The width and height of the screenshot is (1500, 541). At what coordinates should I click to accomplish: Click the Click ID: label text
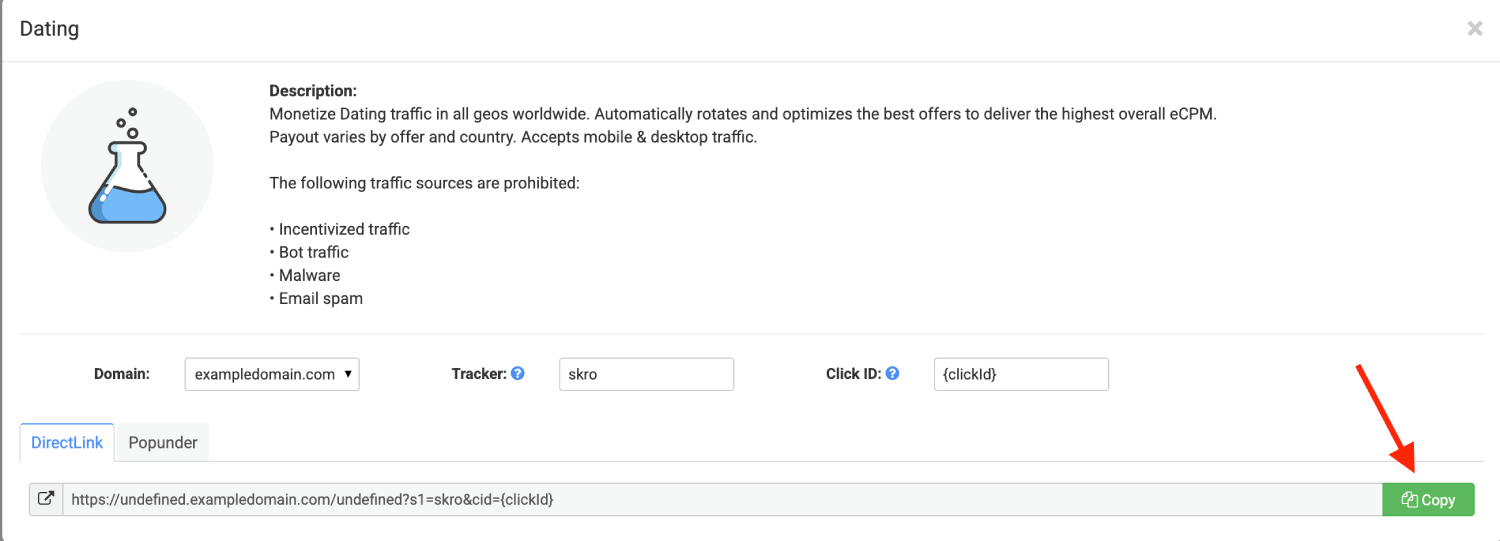[853, 374]
